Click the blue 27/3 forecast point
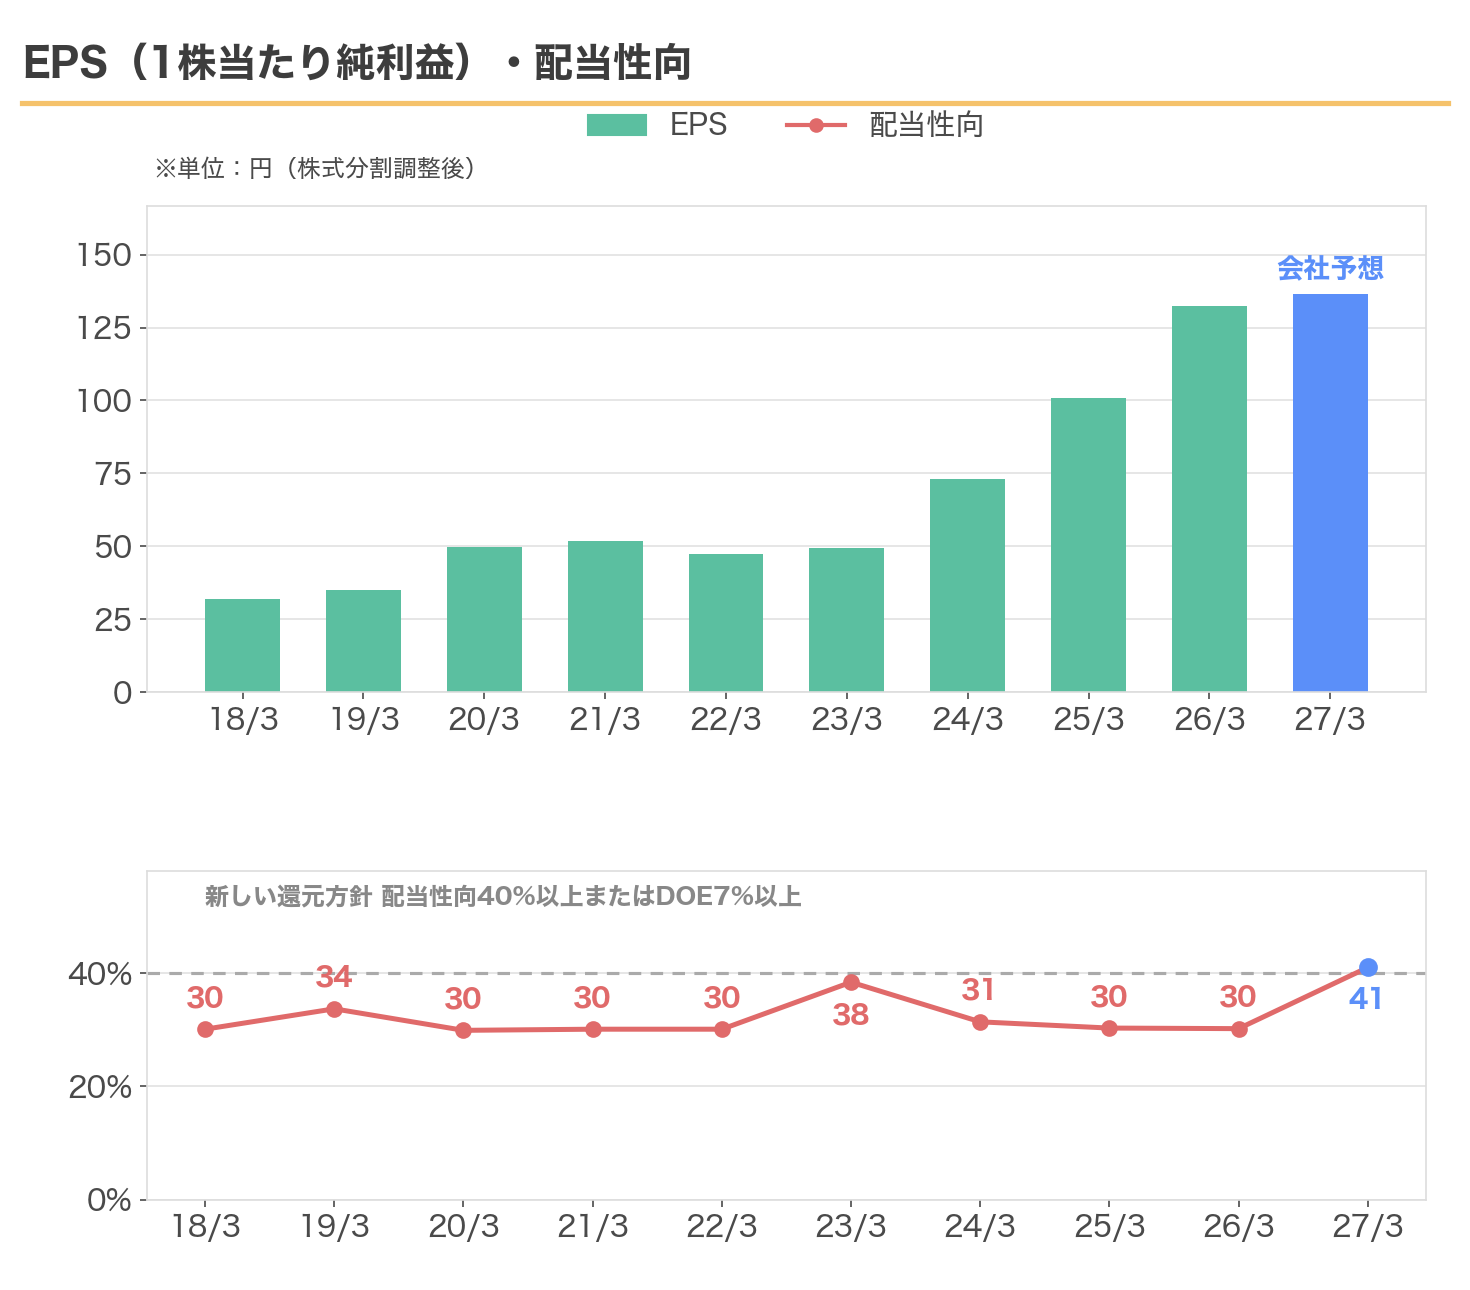Image resolution: width=1470 pixels, height=1290 pixels. 1368,967
